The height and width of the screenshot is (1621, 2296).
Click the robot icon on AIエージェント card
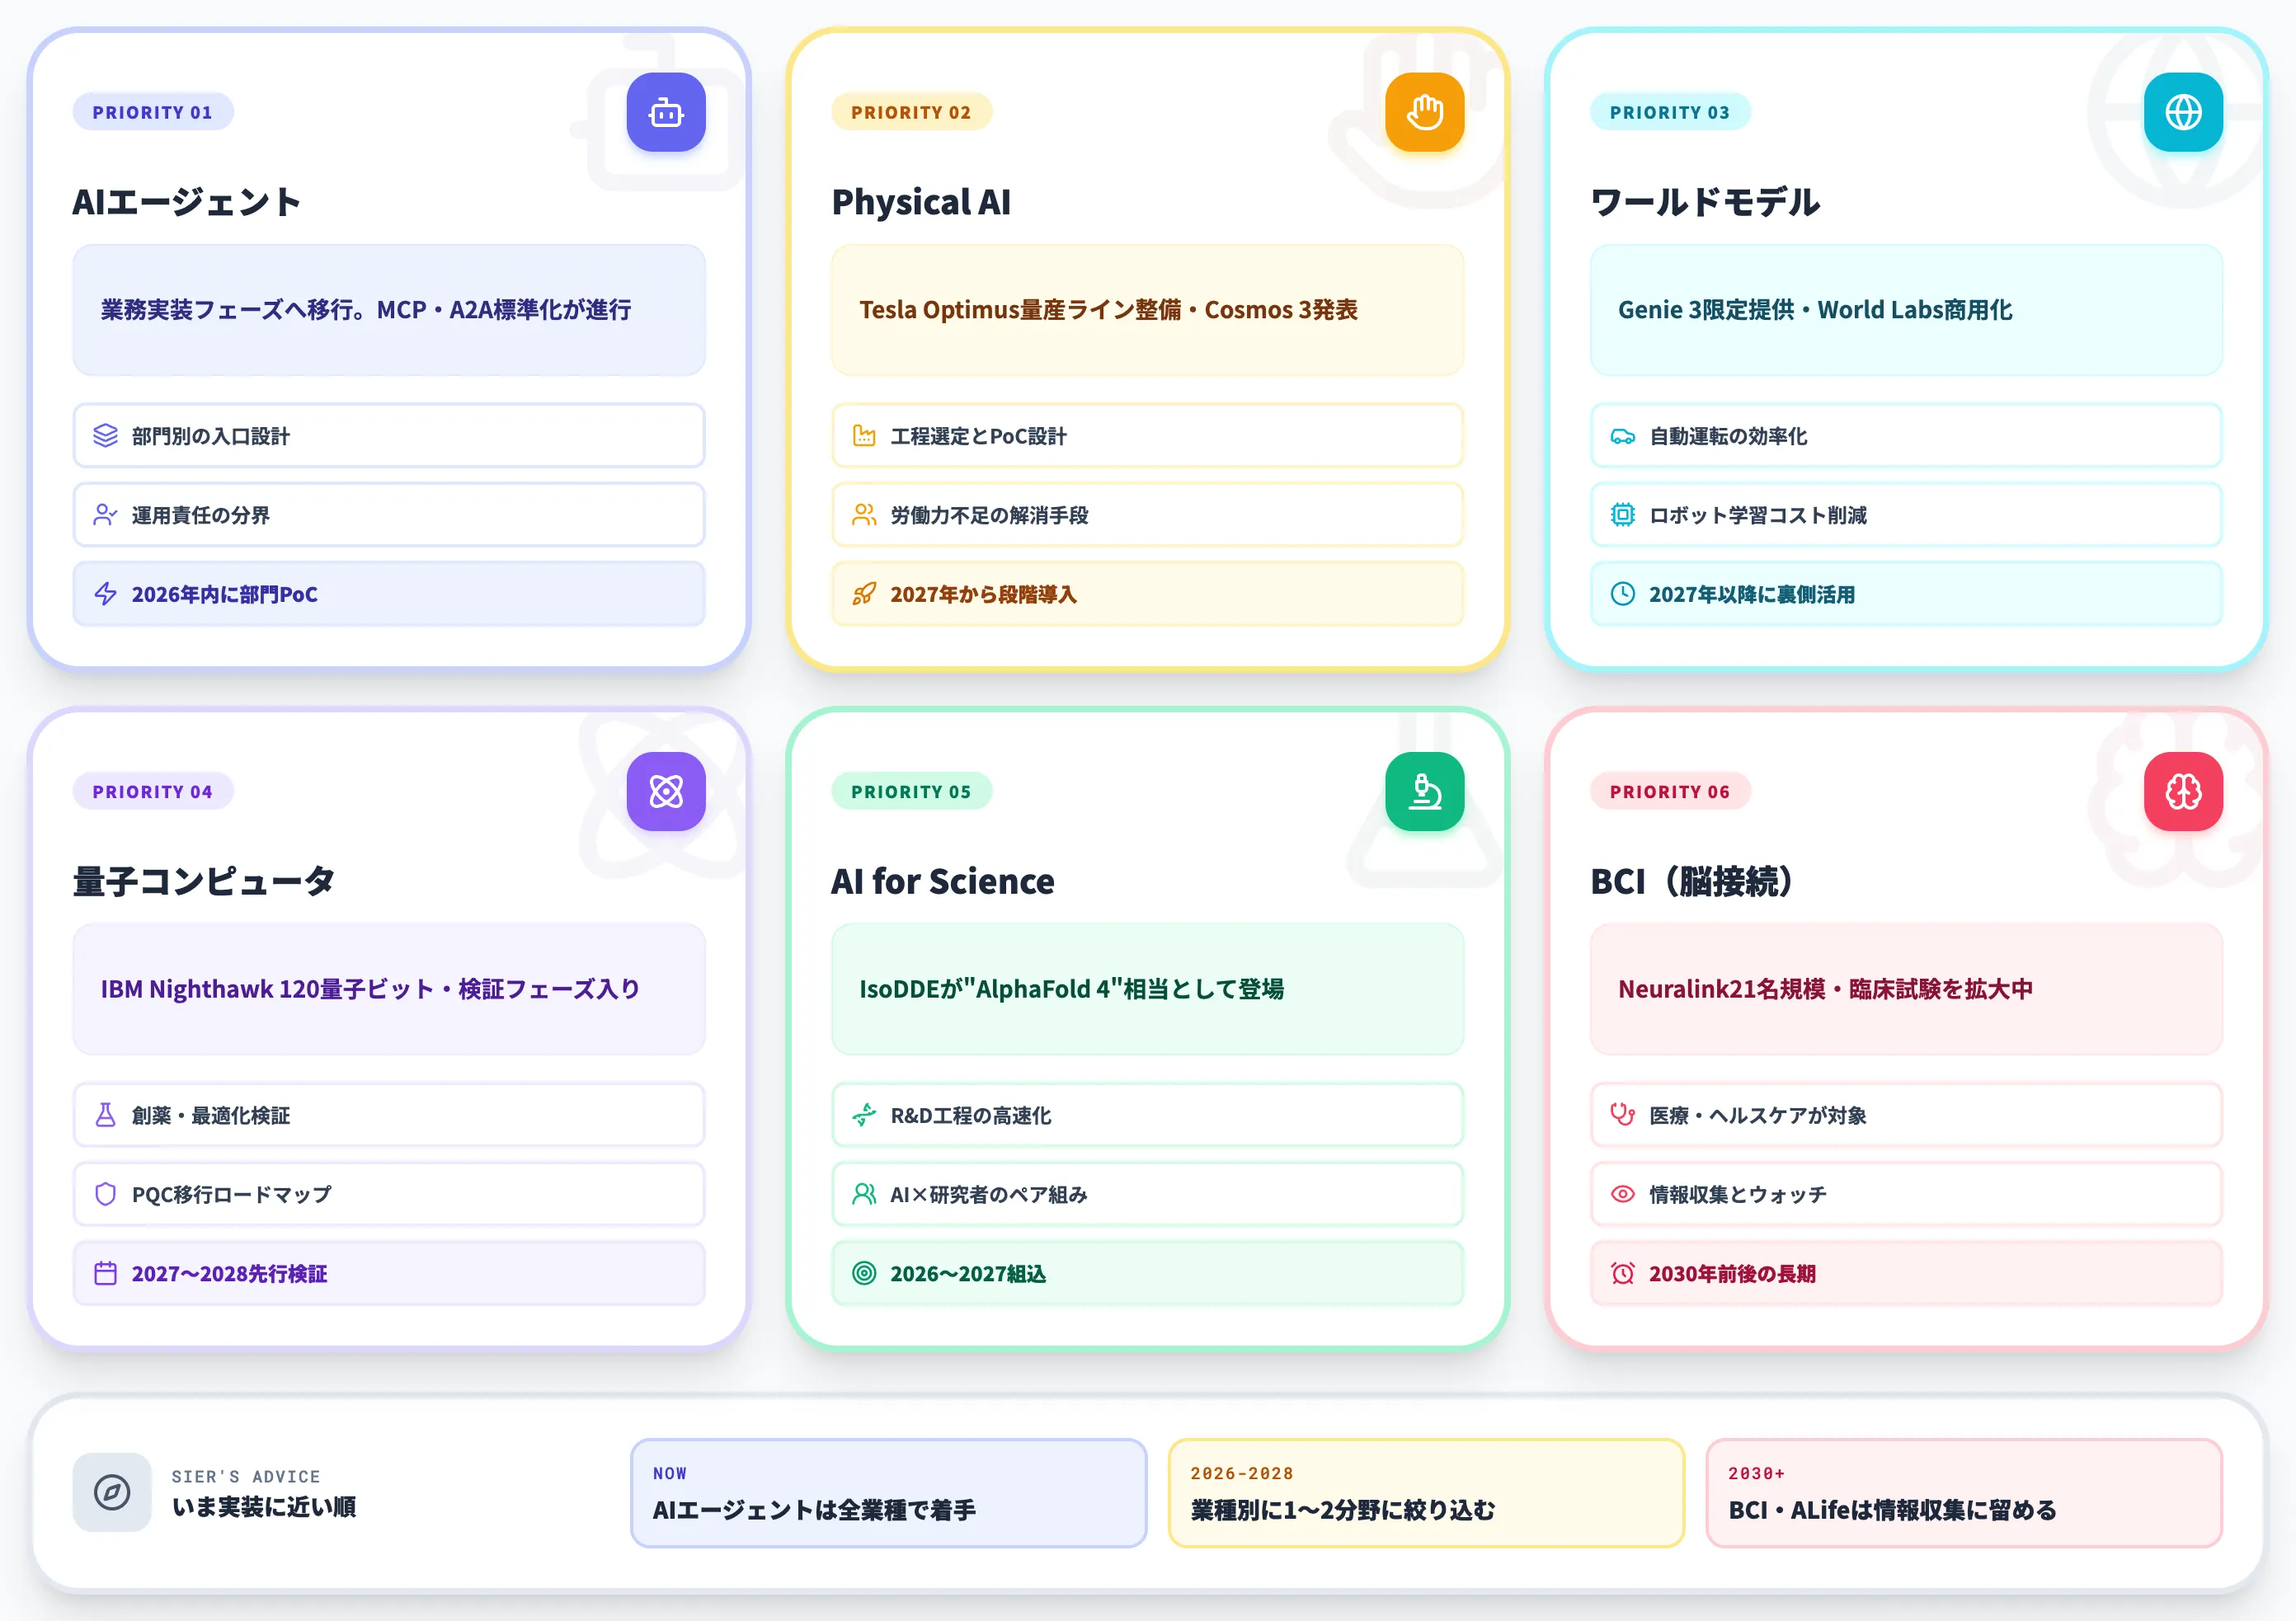coord(666,112)
